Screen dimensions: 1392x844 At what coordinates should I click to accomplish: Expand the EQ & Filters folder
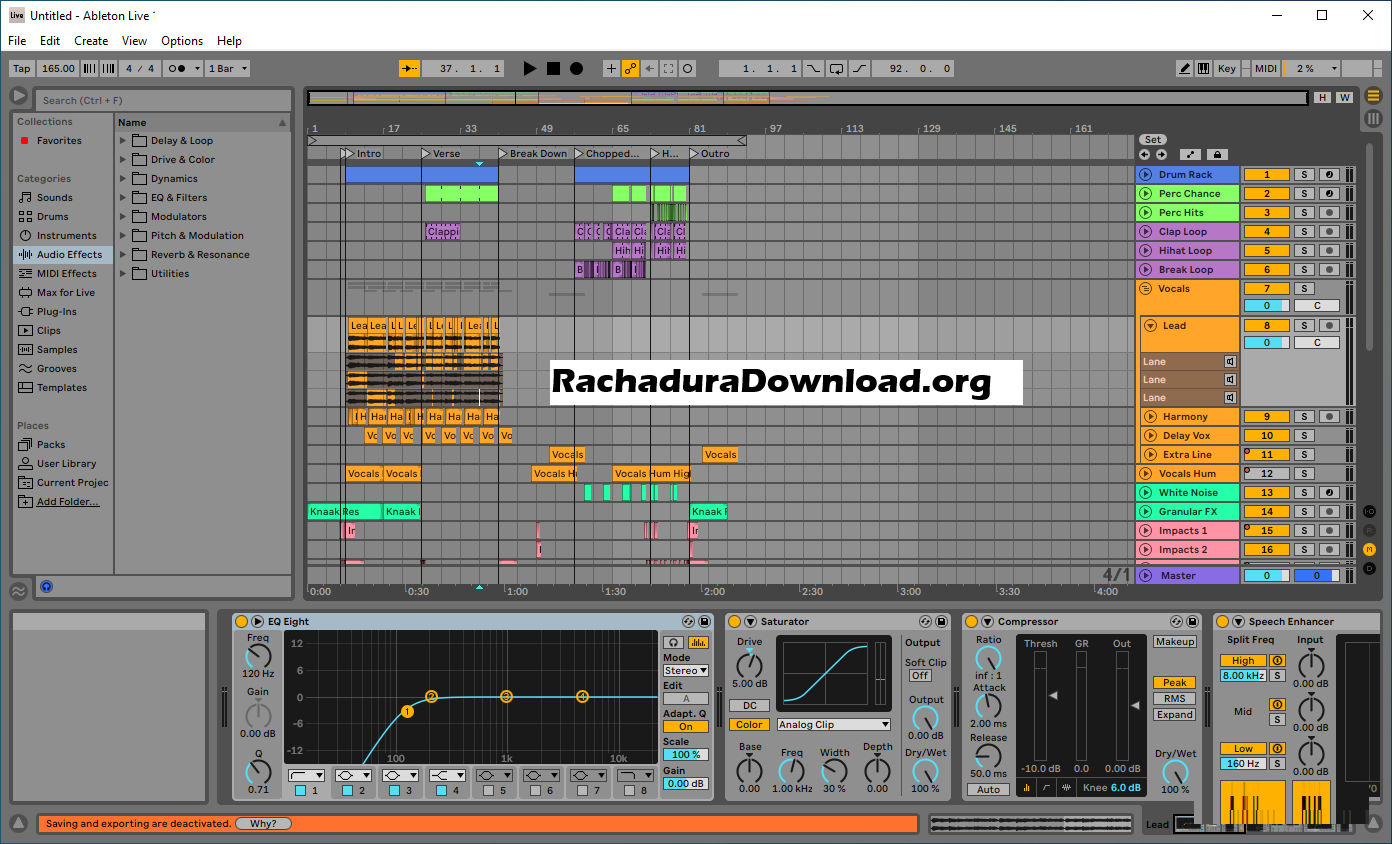coord(123,197)
